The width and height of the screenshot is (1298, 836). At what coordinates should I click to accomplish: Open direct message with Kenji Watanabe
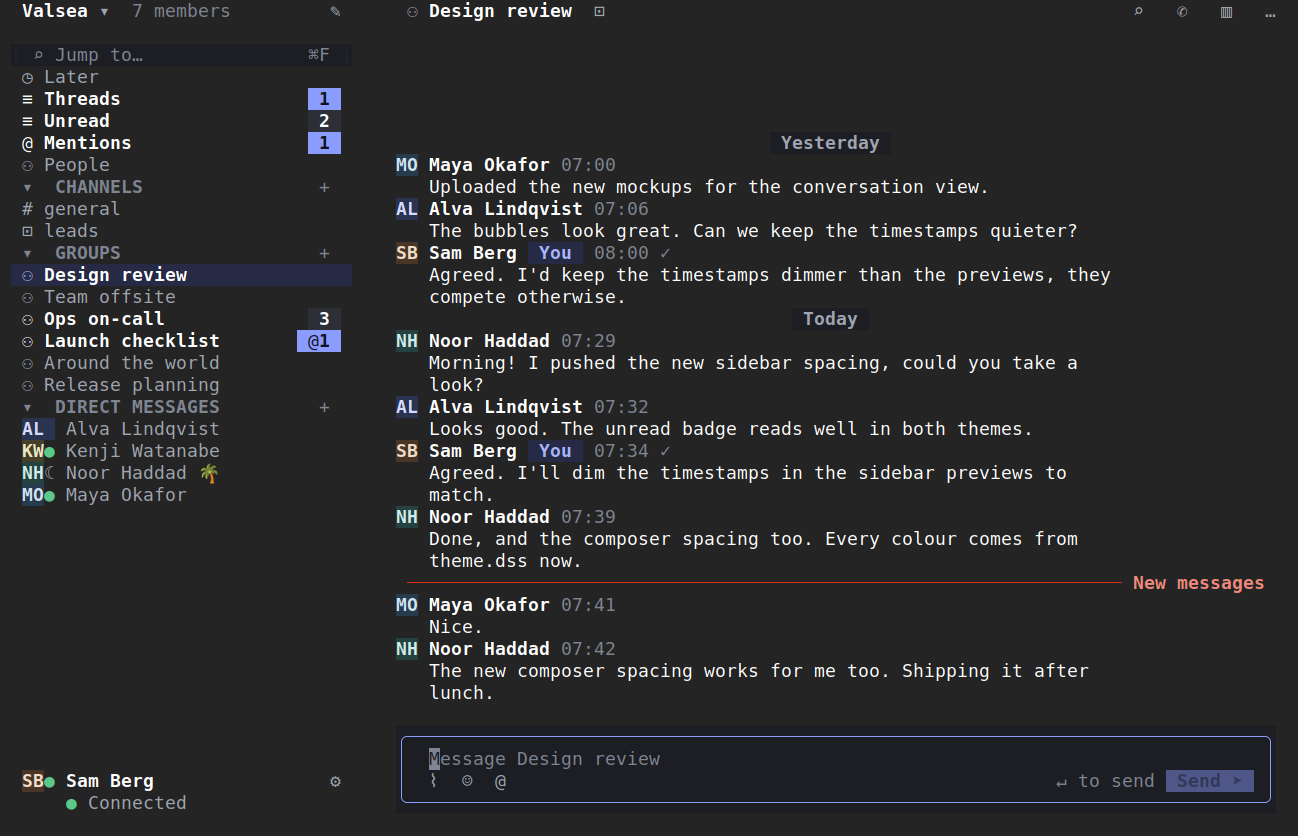tap(181, 451)
